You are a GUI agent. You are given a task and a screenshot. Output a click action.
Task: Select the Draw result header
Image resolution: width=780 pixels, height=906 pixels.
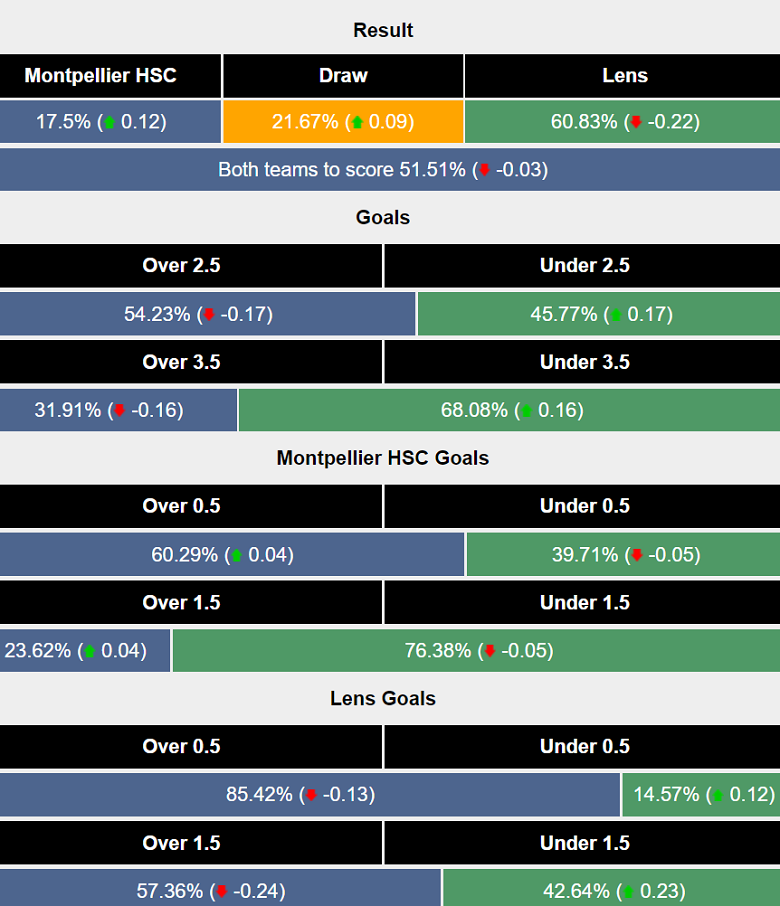[x=343, y=76]
